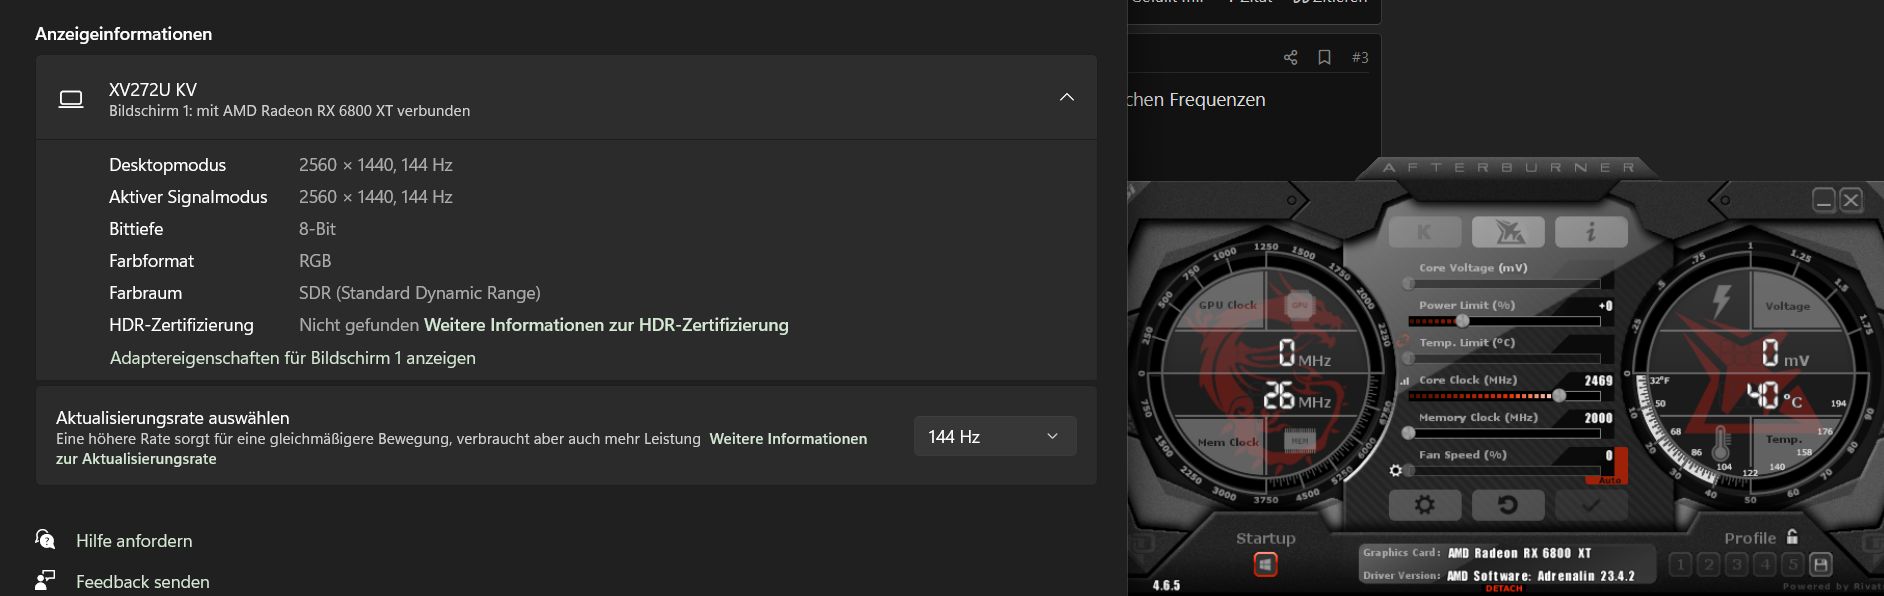Select the 'SDR (Standard Dynamic Range)' value
The image size is (1884, 596).
(x=420, y=293)
